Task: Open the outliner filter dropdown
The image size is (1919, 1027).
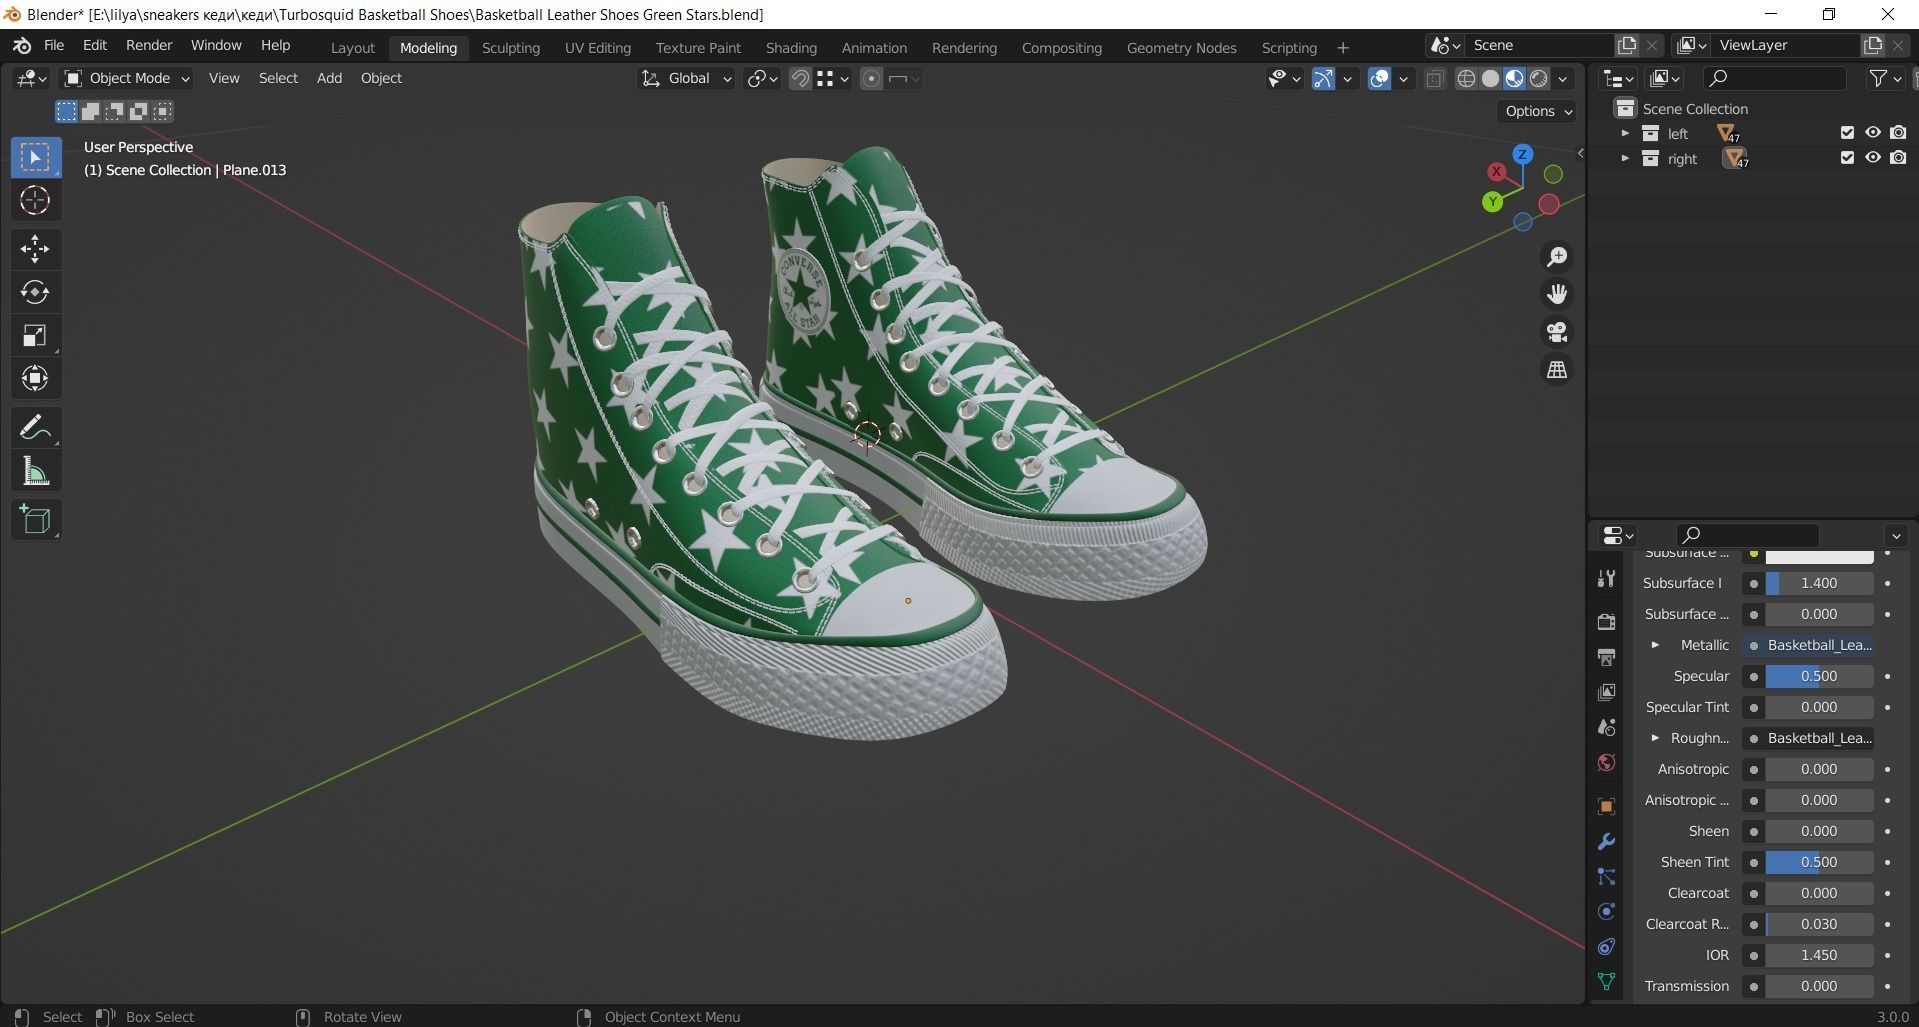Action: (x=1885, y=78)
